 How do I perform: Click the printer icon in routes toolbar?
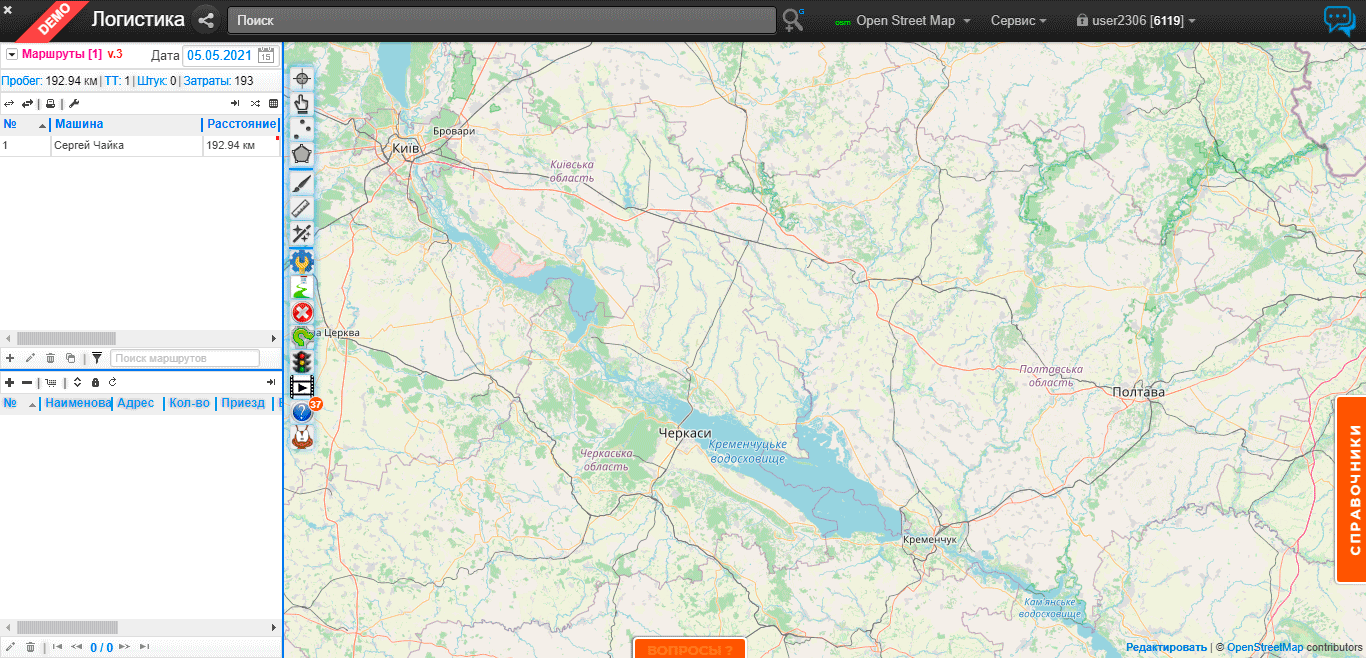[50, 103]
